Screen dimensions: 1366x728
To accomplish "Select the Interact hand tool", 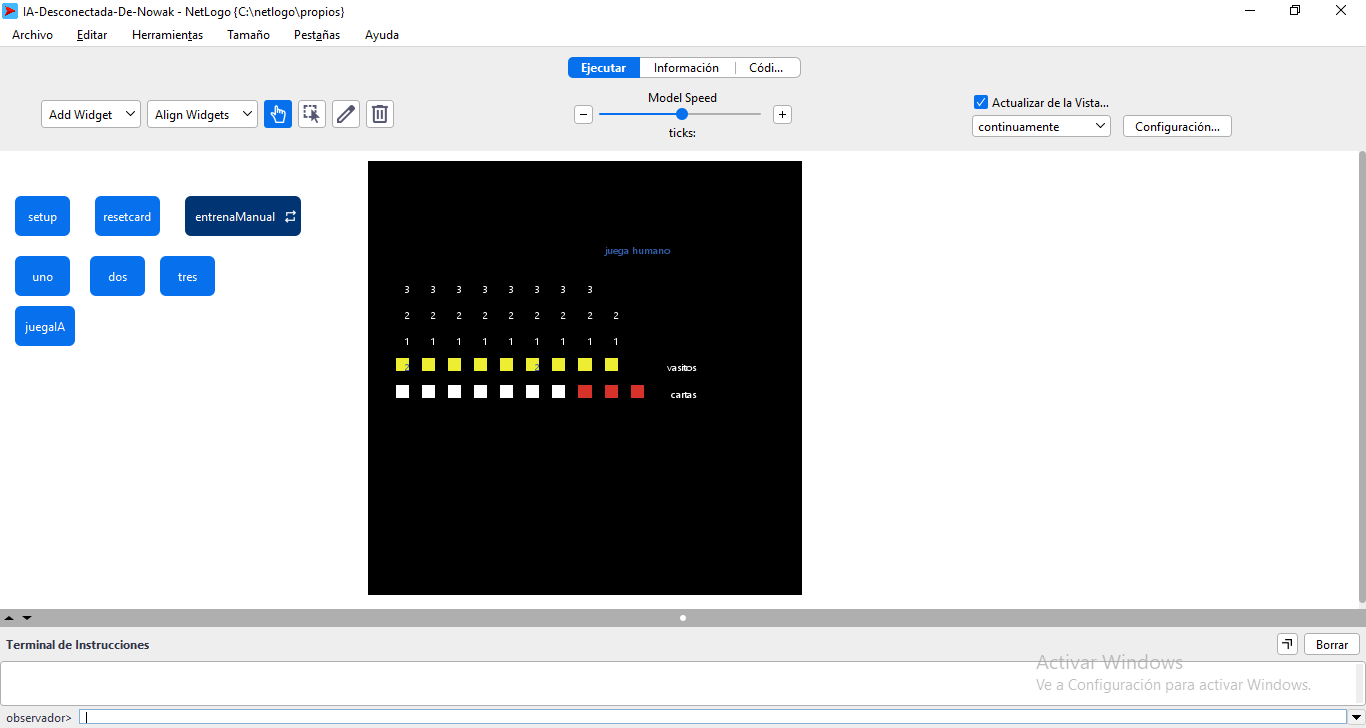I will coord(278,114).
